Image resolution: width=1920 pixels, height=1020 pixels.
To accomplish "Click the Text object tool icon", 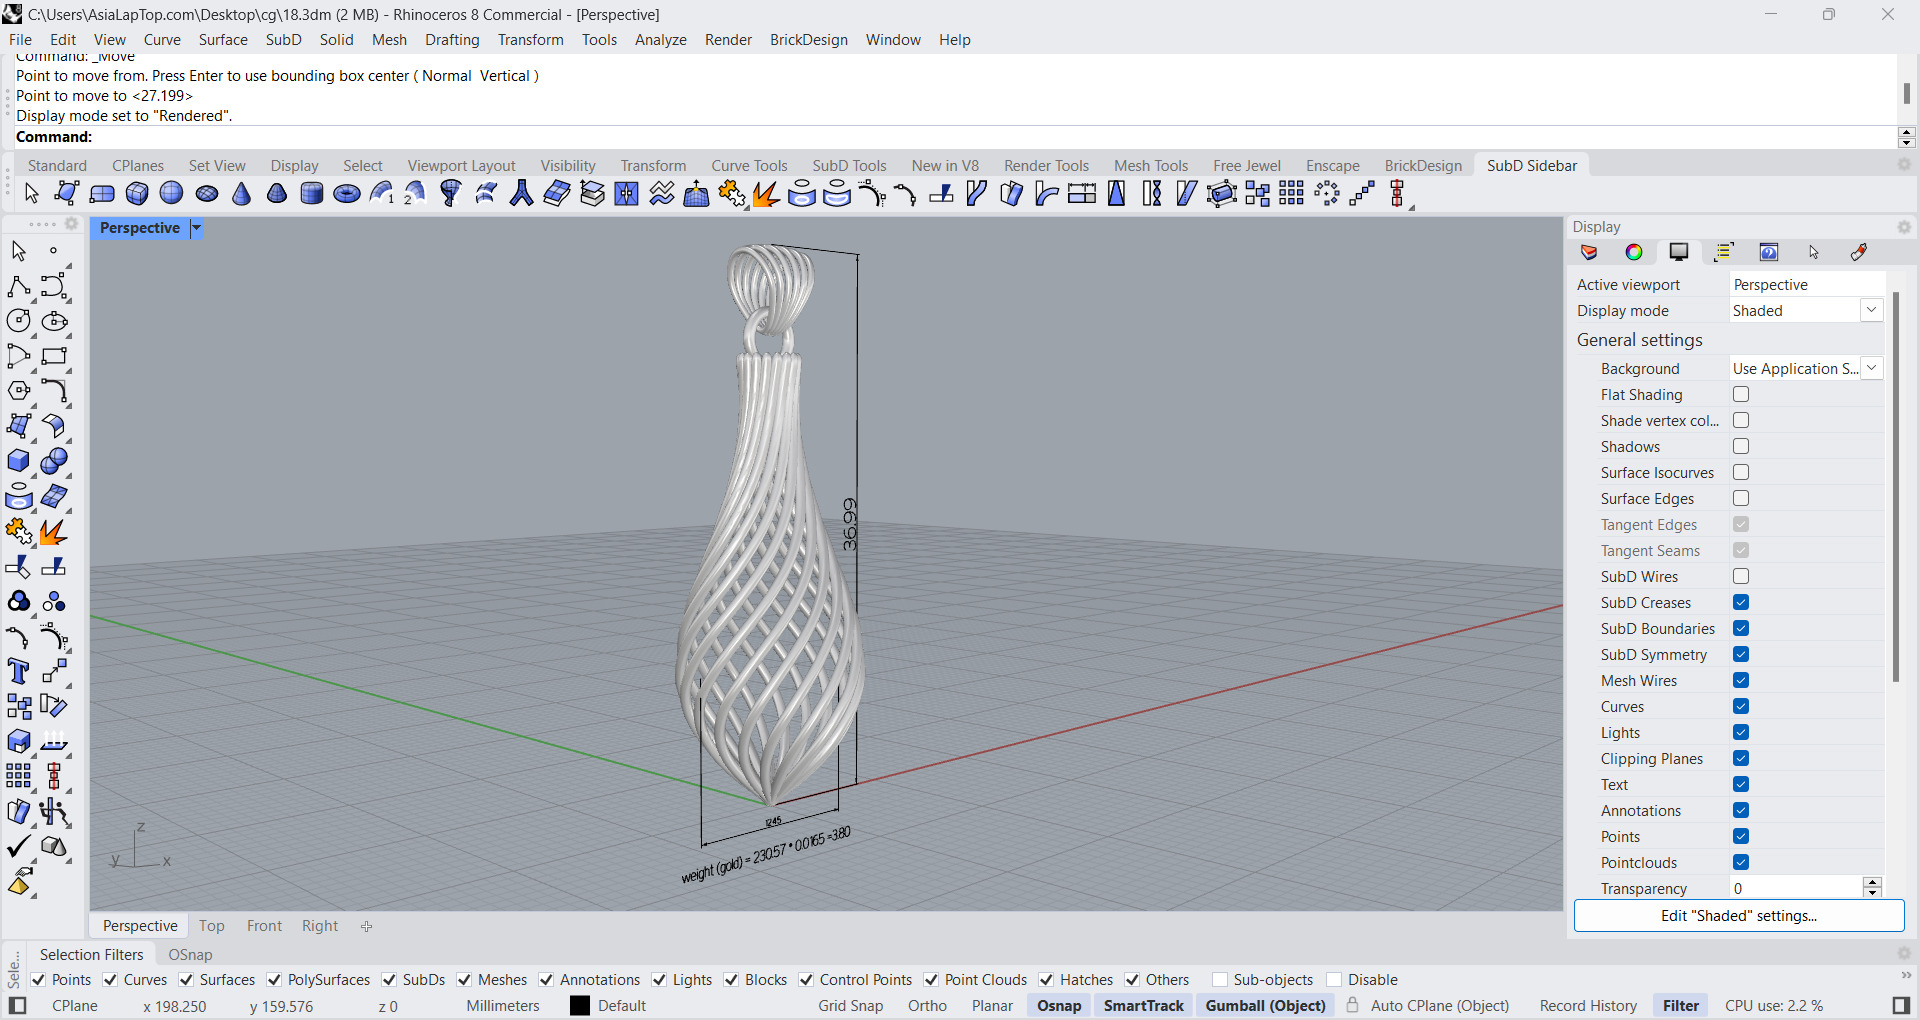I will coord(19,671).
